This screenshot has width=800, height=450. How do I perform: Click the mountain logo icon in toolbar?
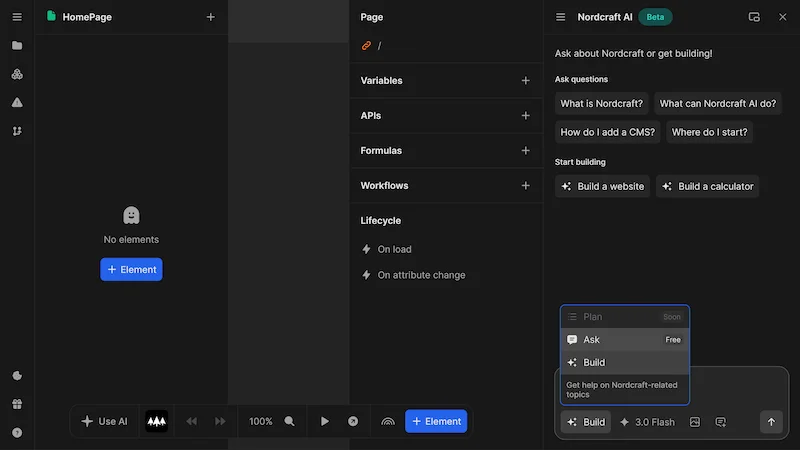point(157,421)
